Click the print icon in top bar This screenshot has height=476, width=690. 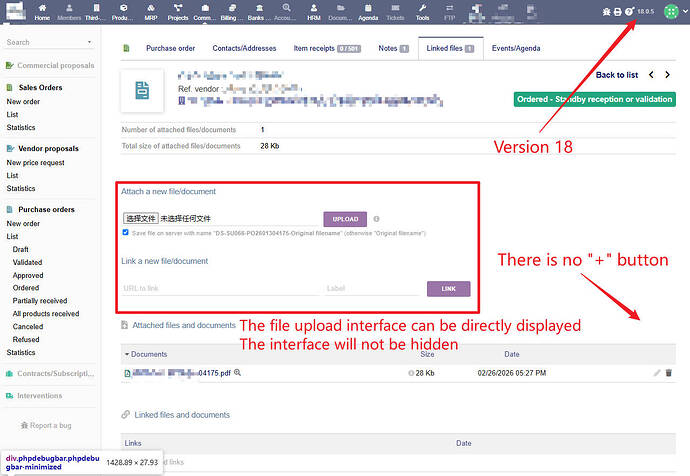click(617, 12)
